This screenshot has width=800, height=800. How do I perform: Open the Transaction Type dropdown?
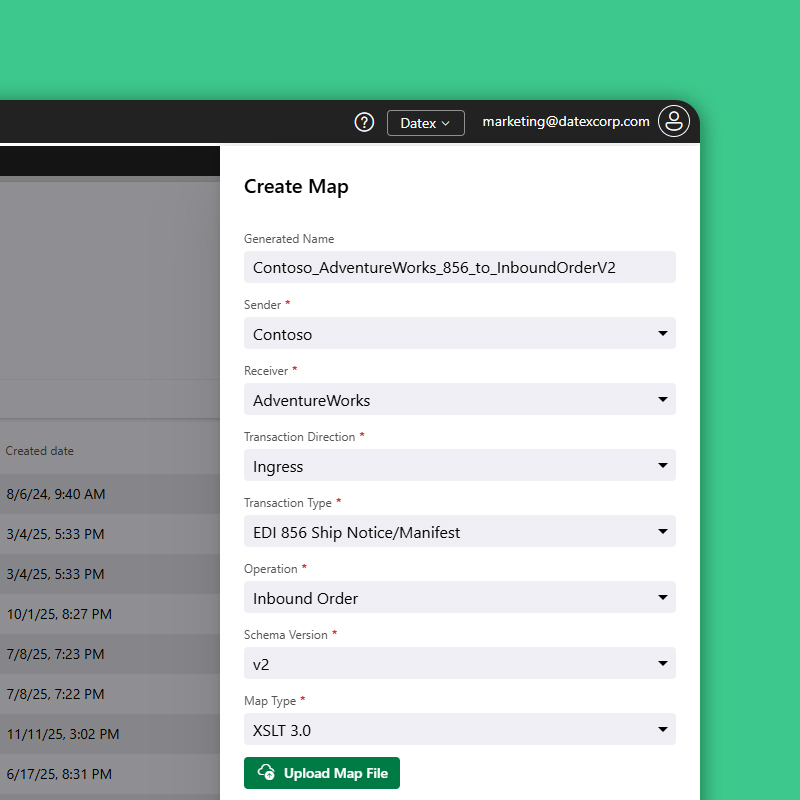pyautogui.click(x=459, y=532)
